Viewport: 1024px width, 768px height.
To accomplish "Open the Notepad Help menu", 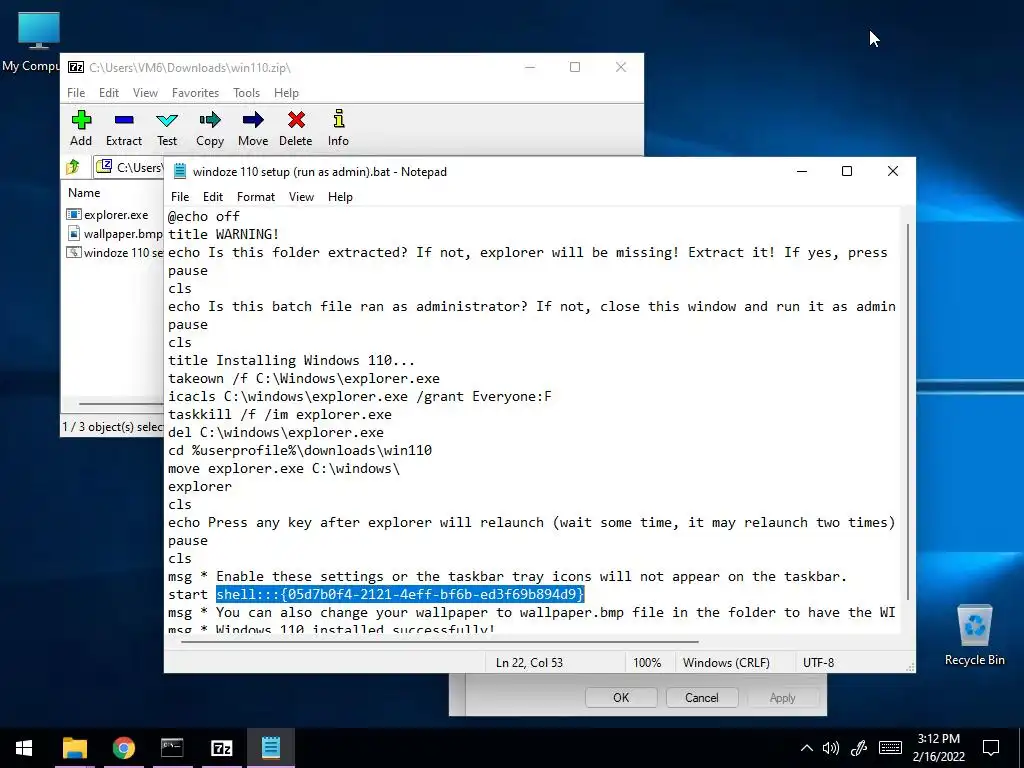I will click(x=340, y=197).
